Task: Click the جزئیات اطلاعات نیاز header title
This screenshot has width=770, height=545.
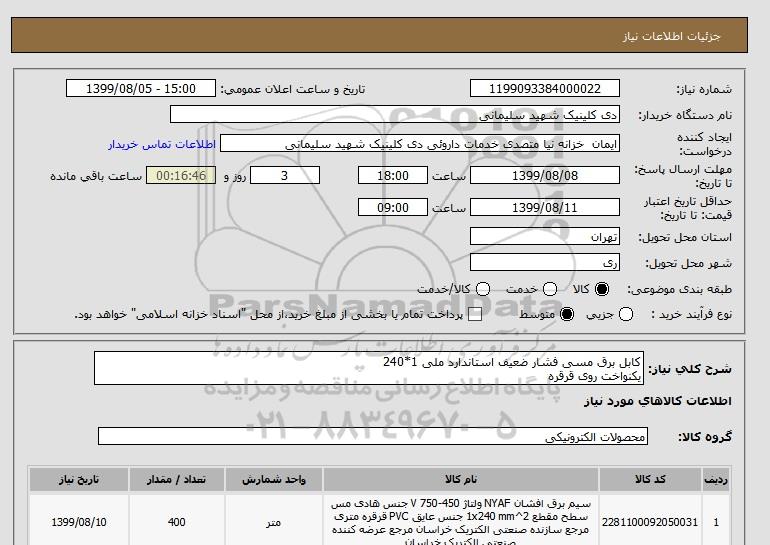Action: pyautogui.click(x=672, y=36)
